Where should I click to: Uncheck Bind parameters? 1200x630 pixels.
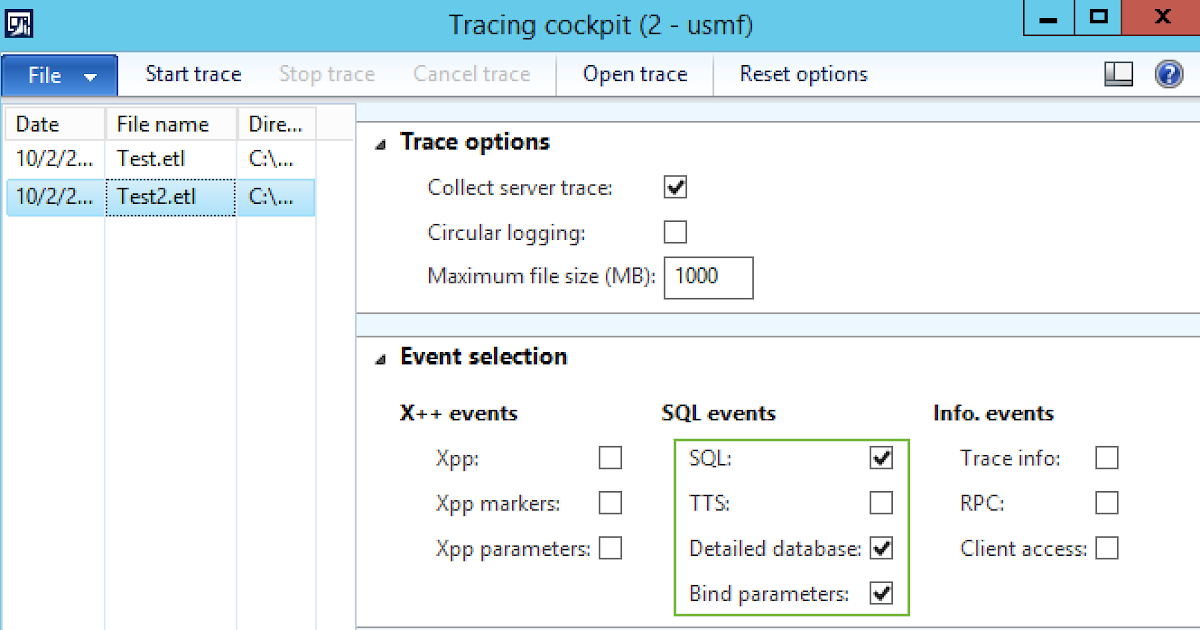[881, 593]
